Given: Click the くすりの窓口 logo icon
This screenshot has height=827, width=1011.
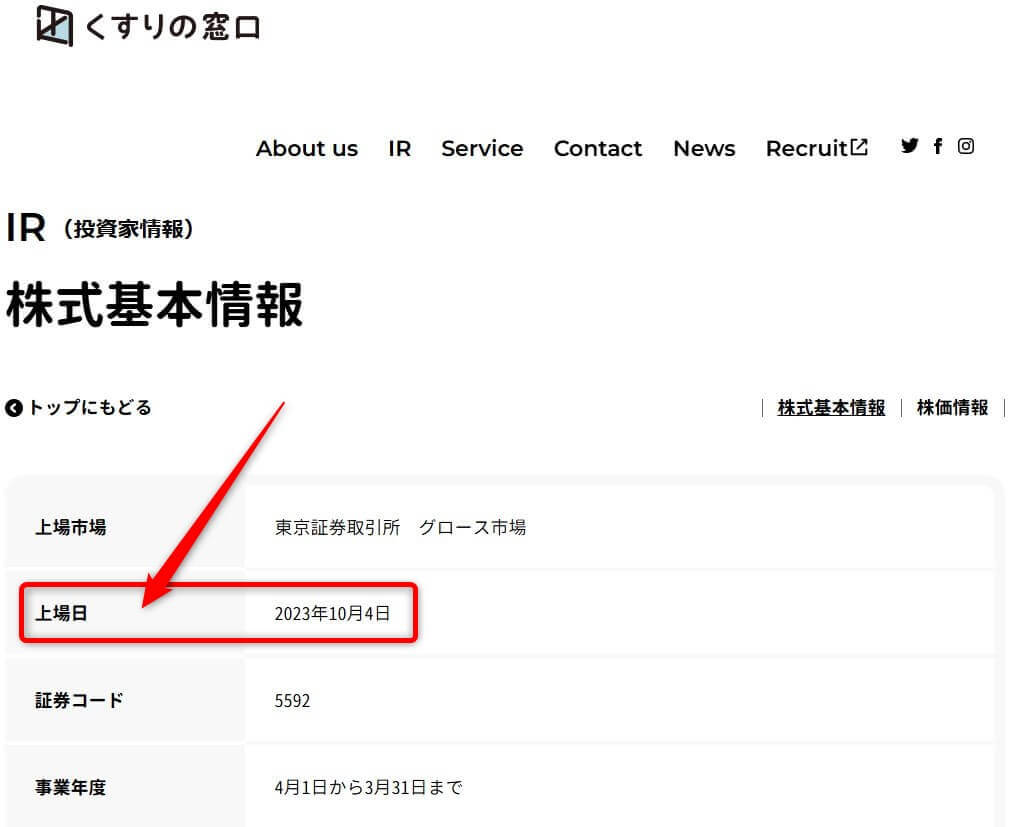Looking at the screenshot, I should [x=55, y=26].
